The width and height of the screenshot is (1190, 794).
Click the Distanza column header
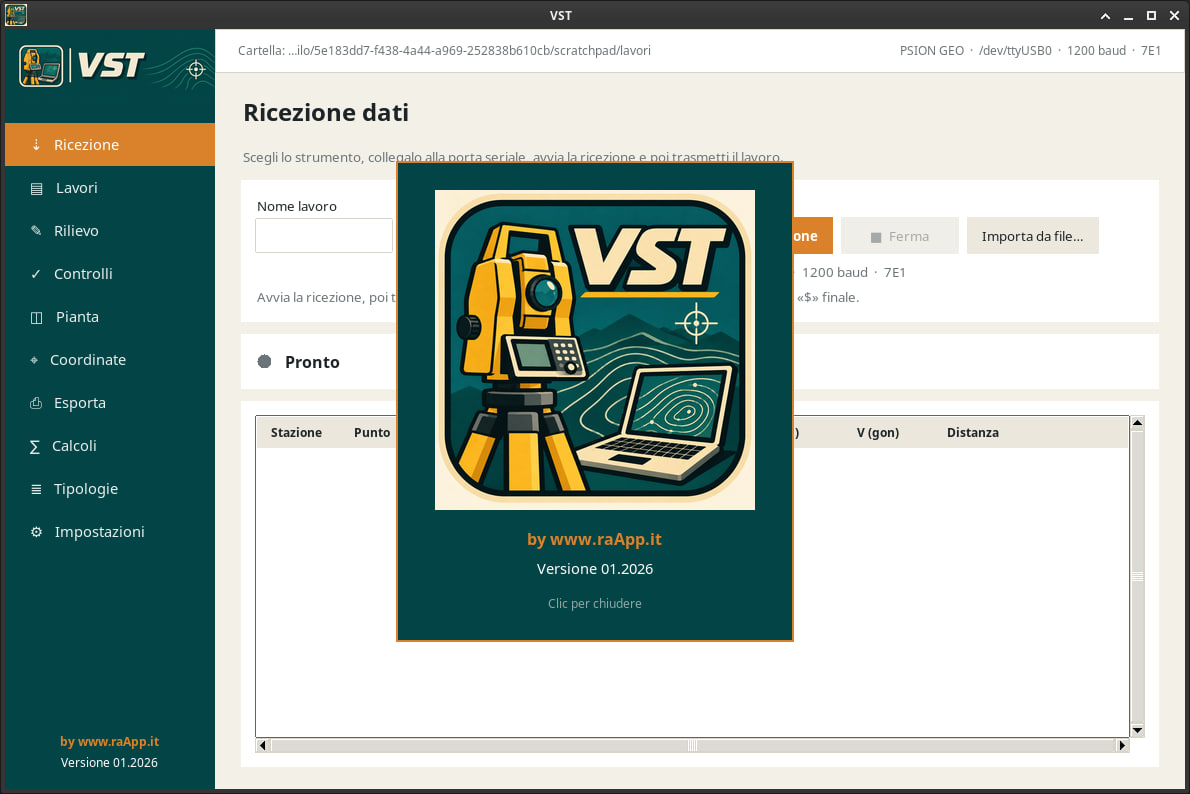pos(973,433)
